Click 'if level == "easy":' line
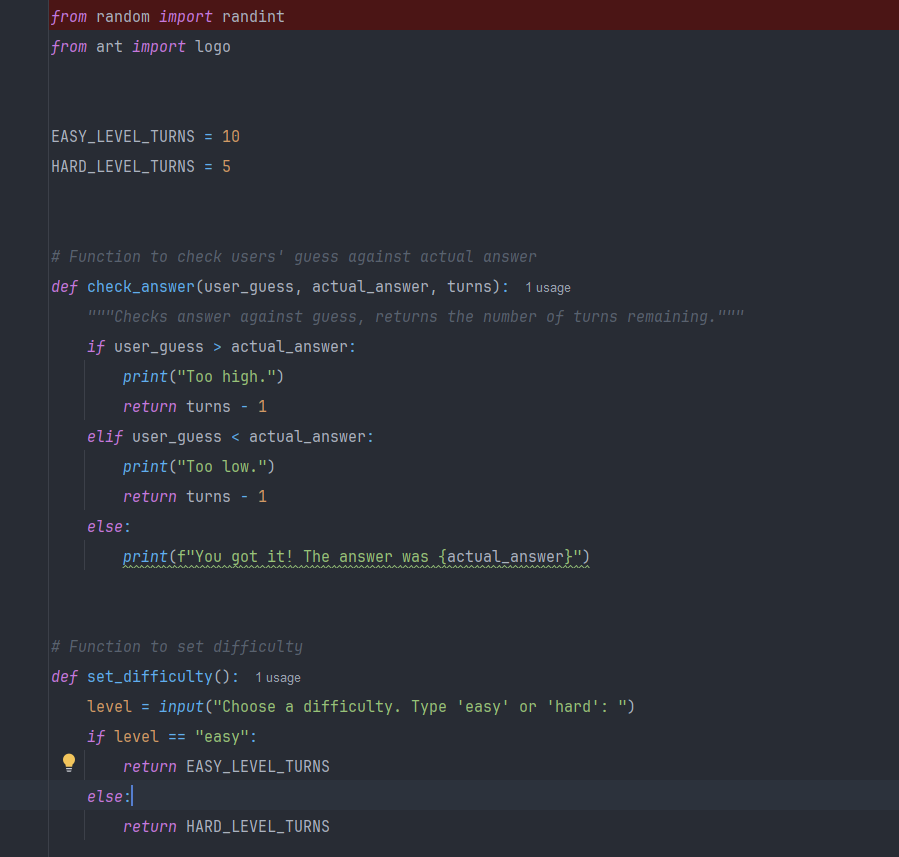Screen dimensions: 899x857 pyautogui.click(x=172, y=737)
